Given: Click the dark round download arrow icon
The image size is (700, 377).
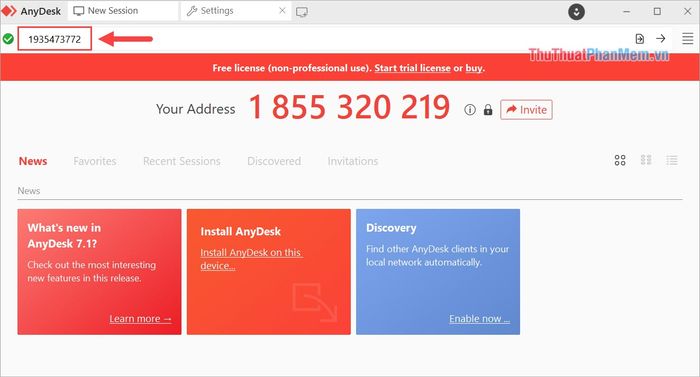Looking at the screenshot, I should (576, 12).
